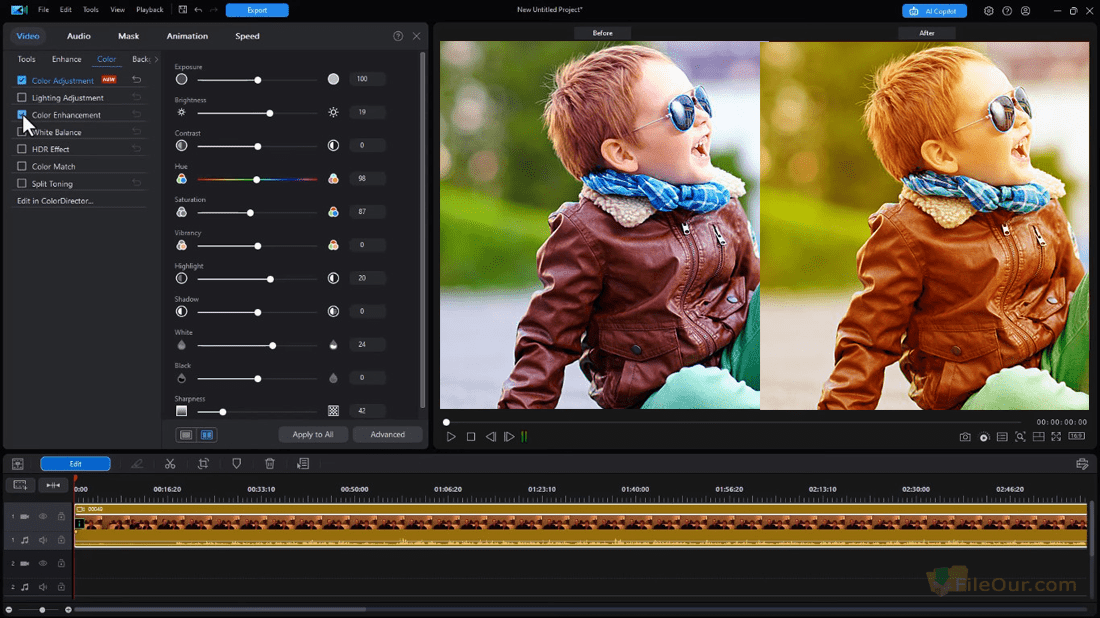Screen dimensions: 1100x618
Task: Open settings gear icon in title bar
Action: click(x=988, y=11)
